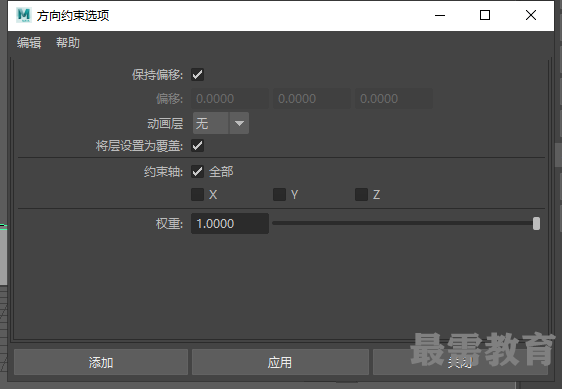Open the 帮助 menu

[x=68, y=43]
